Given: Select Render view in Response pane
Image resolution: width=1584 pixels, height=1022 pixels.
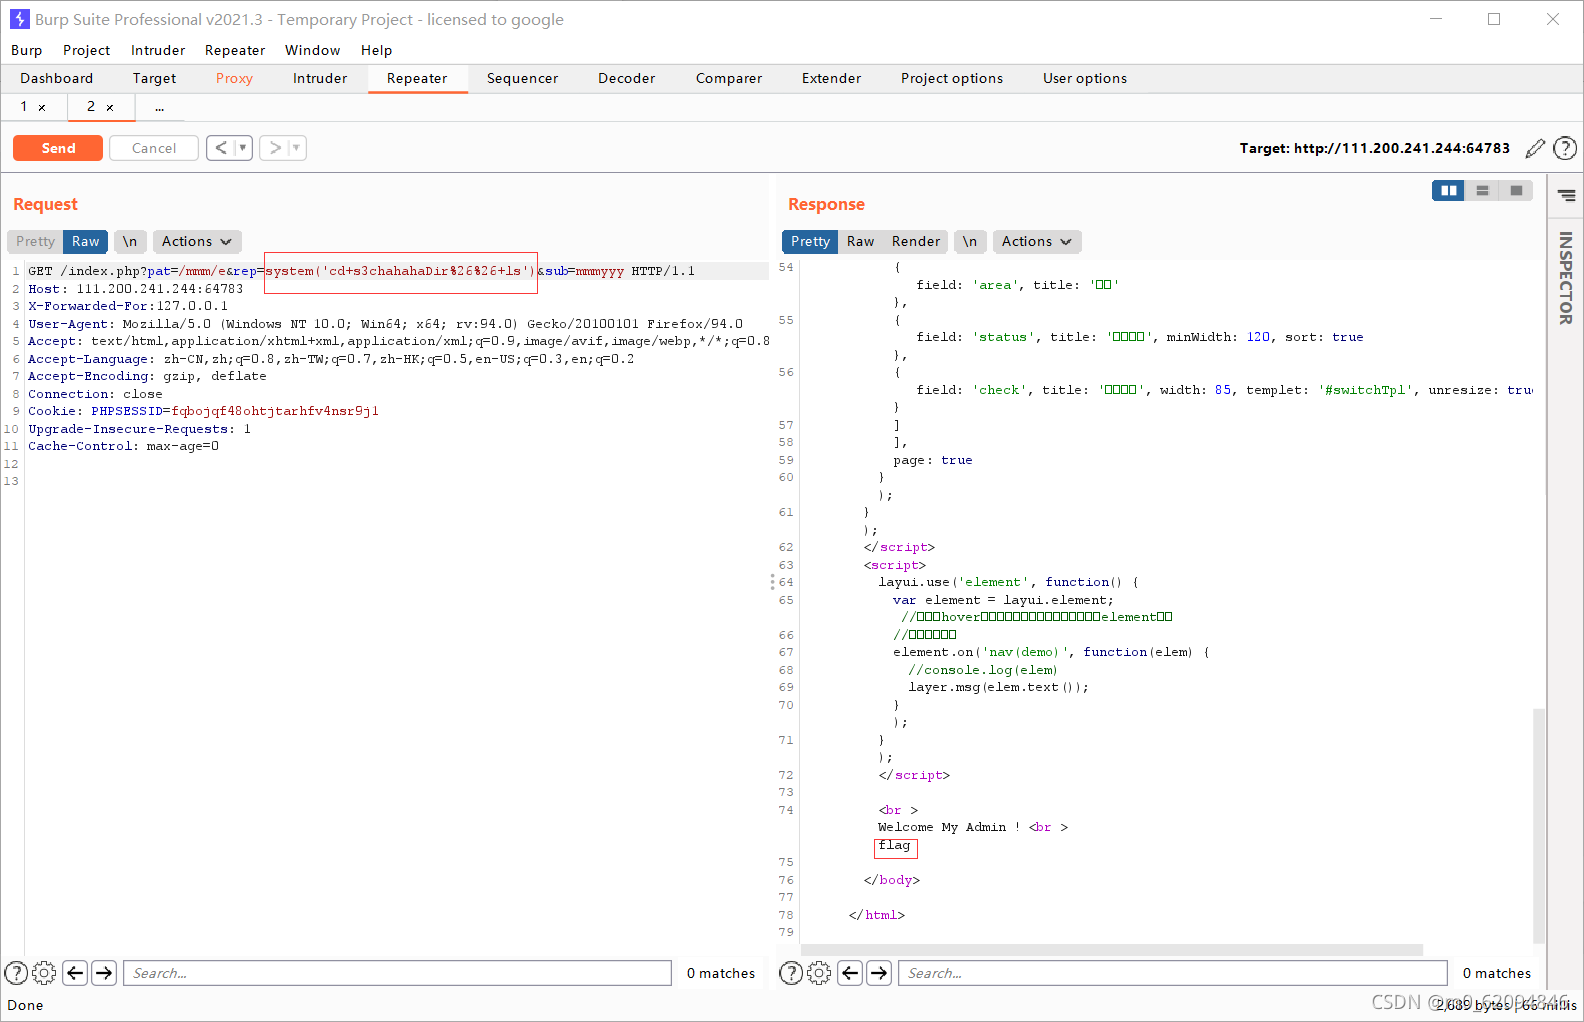Looking at the screenshot, I should [x=916, y=242].
